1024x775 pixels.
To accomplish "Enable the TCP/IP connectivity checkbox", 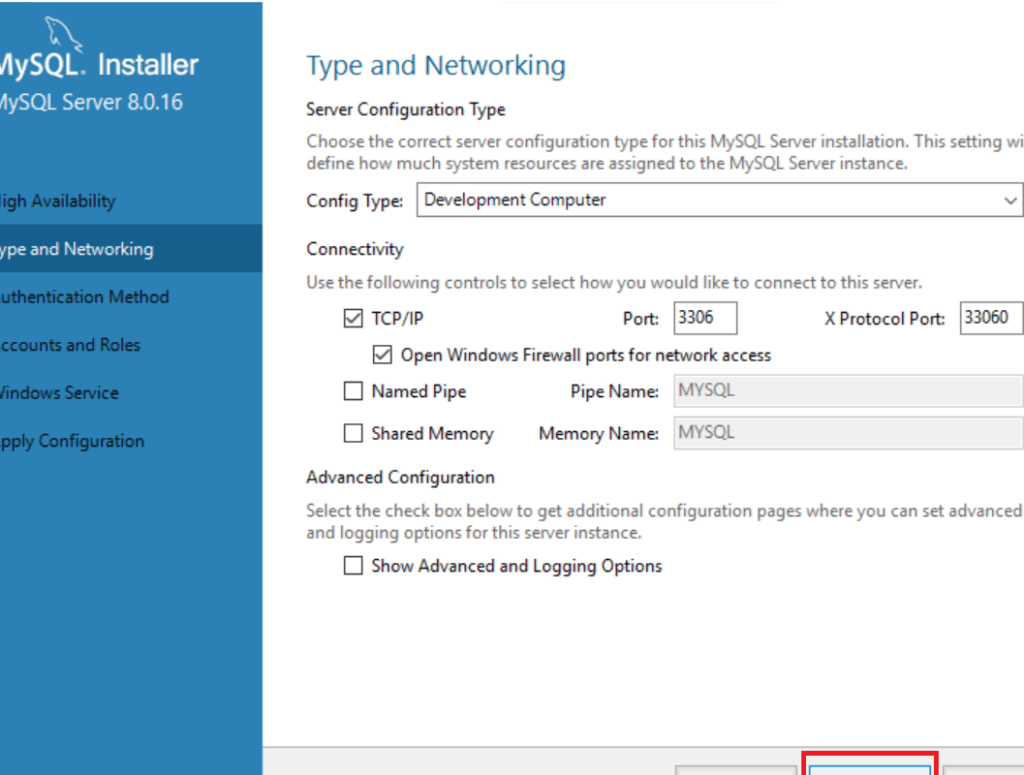I will pos(353,317).
